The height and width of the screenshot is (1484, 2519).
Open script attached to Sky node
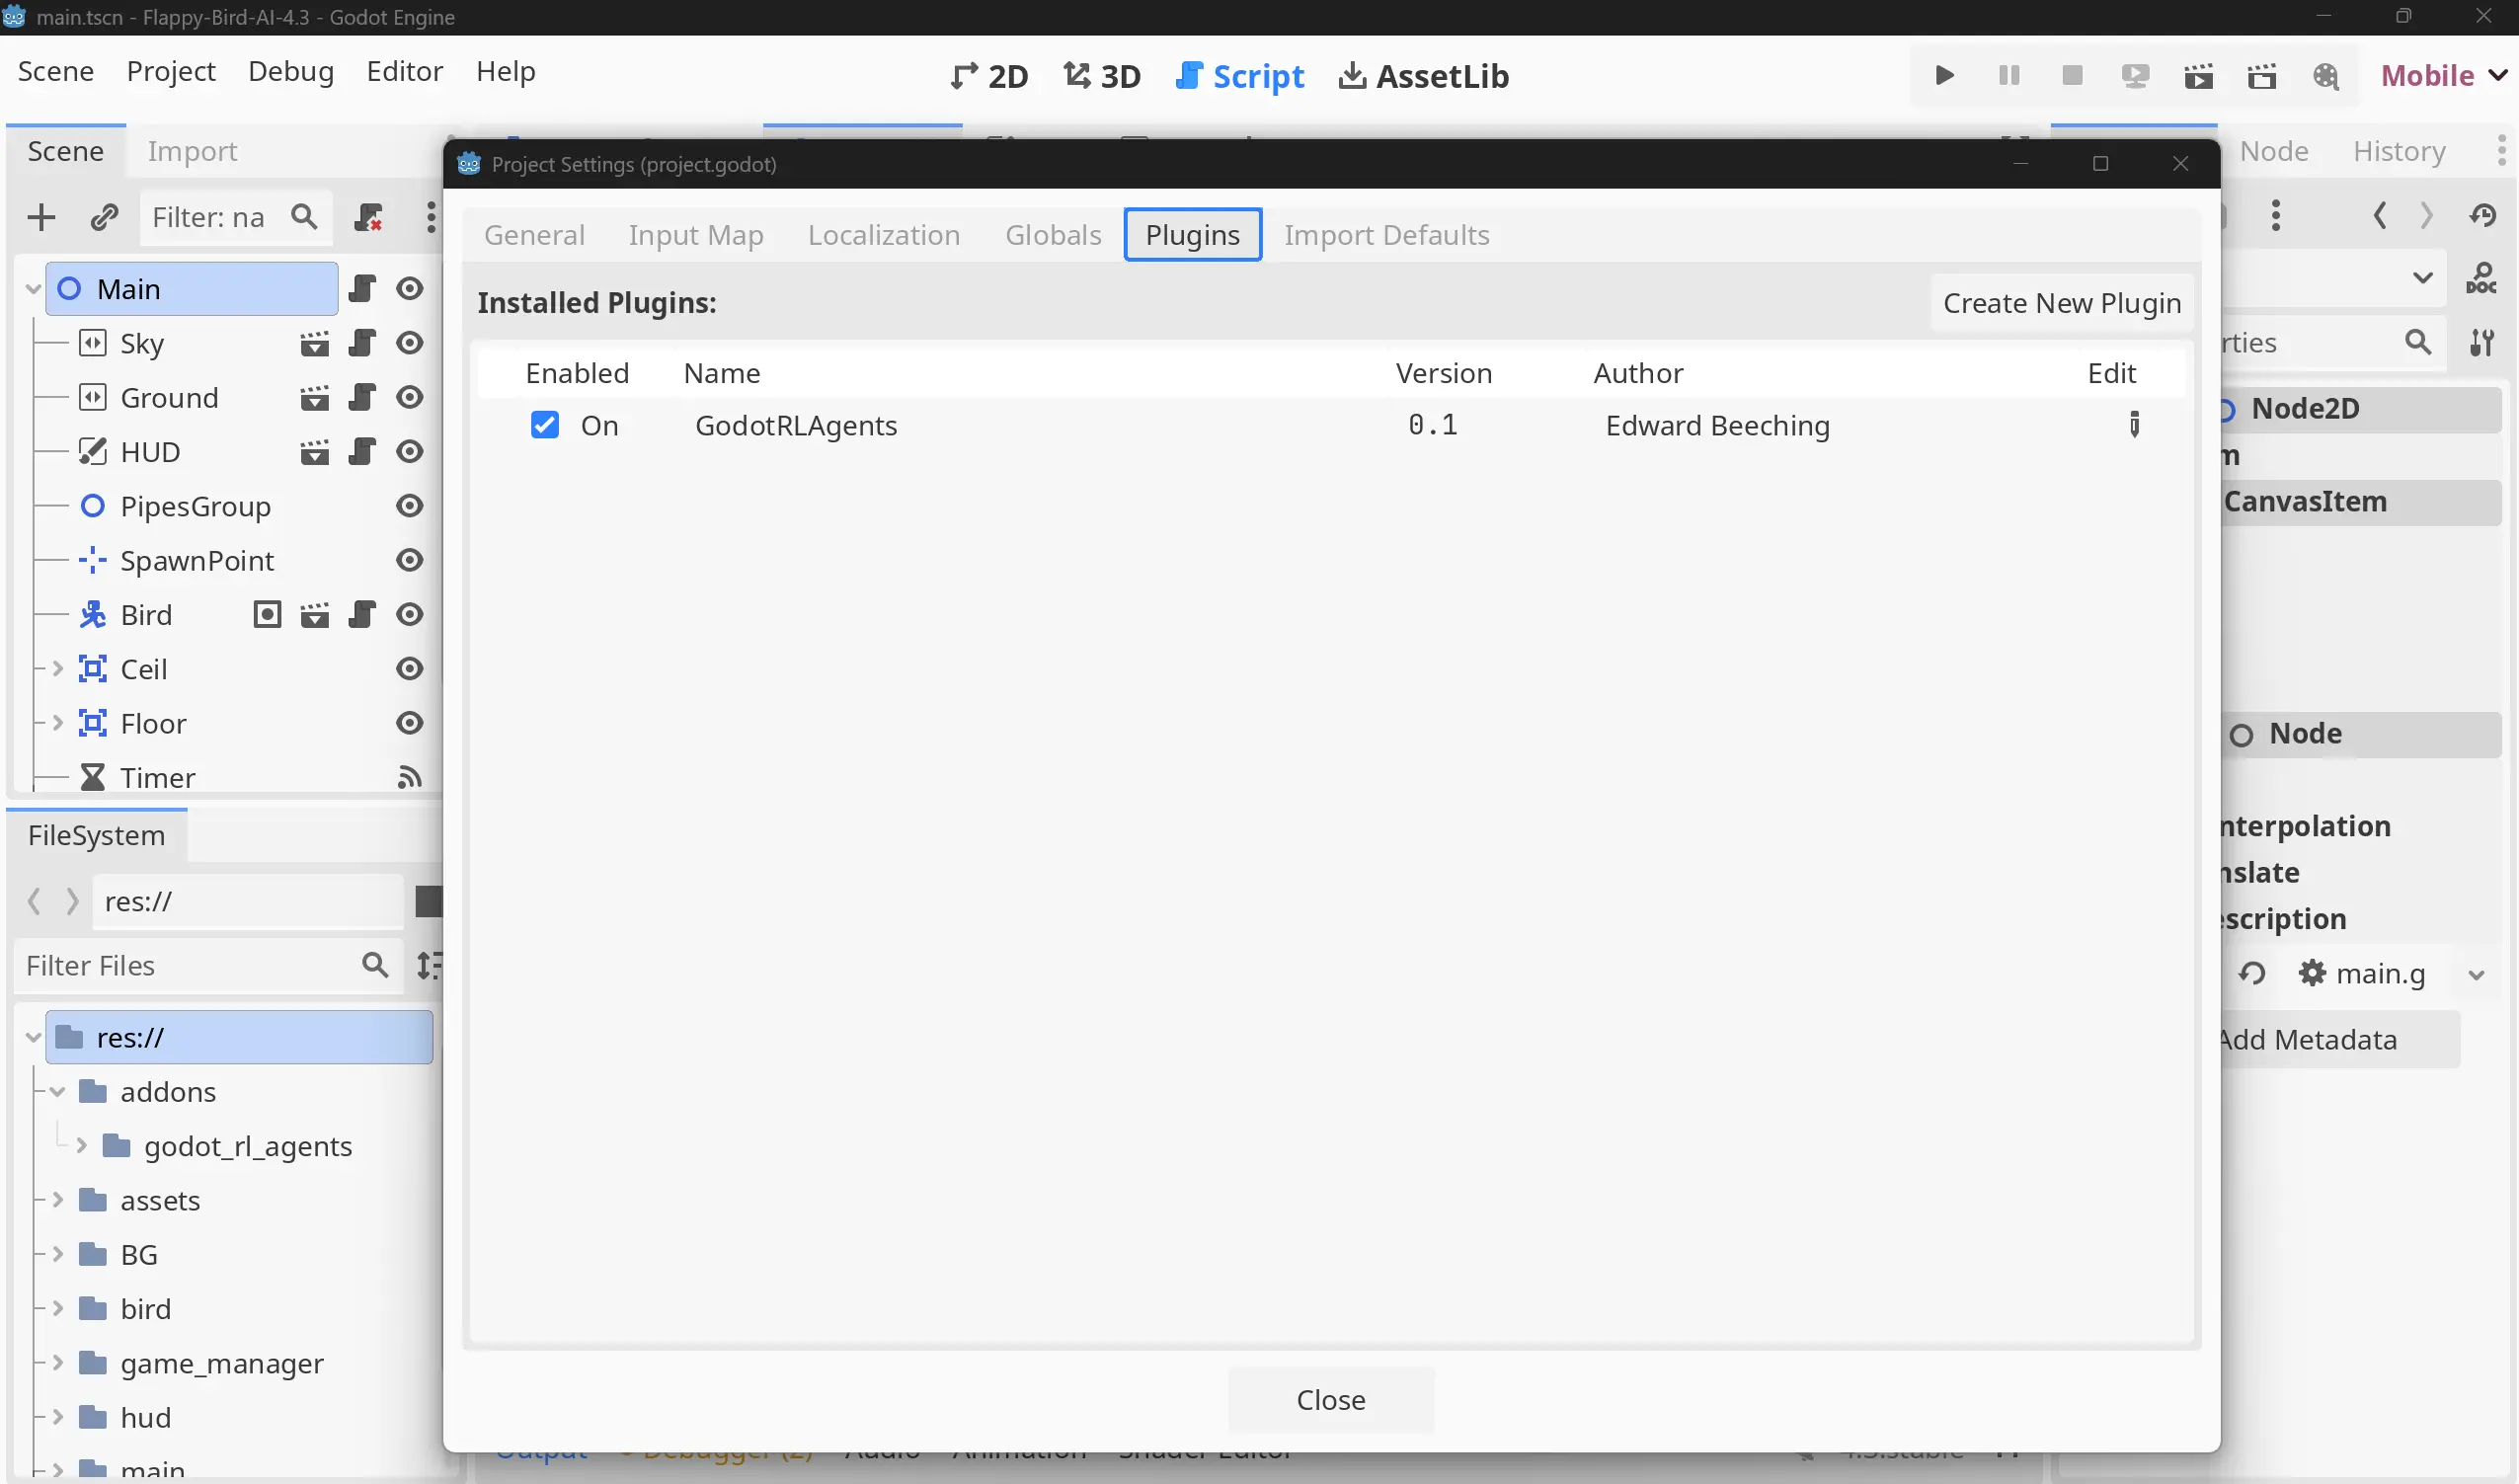coord(362,344)
